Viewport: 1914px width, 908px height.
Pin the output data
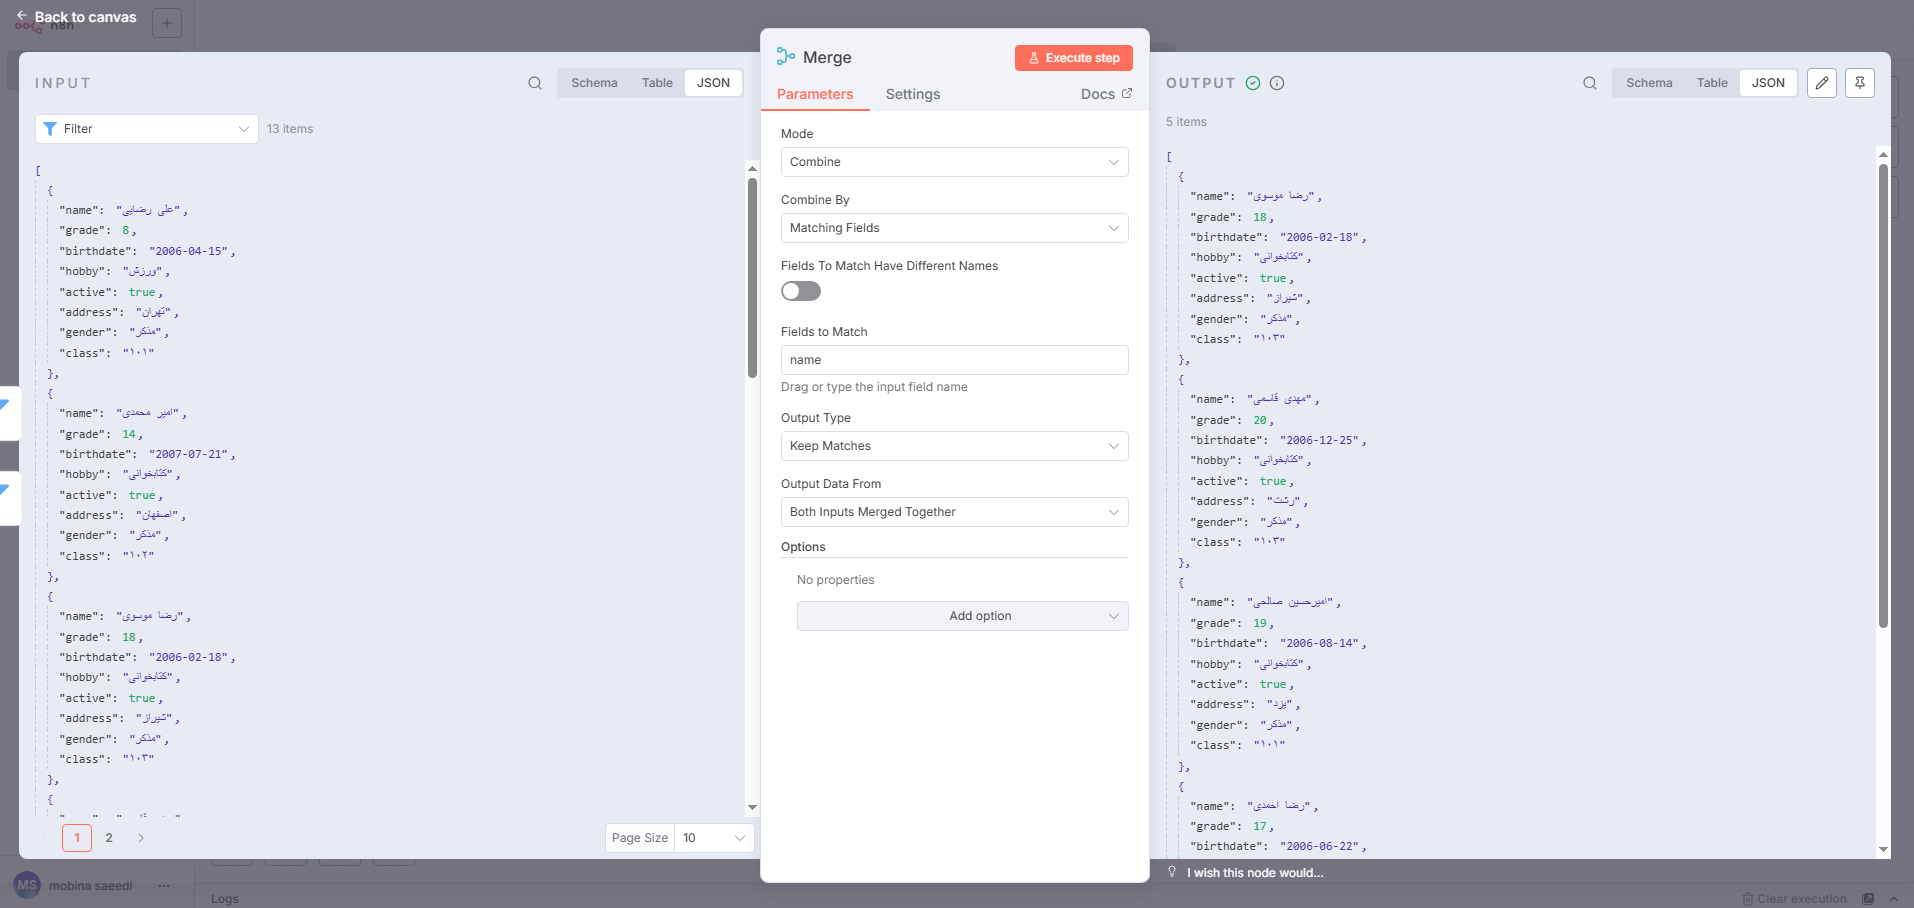click(x=1860, y=83)
